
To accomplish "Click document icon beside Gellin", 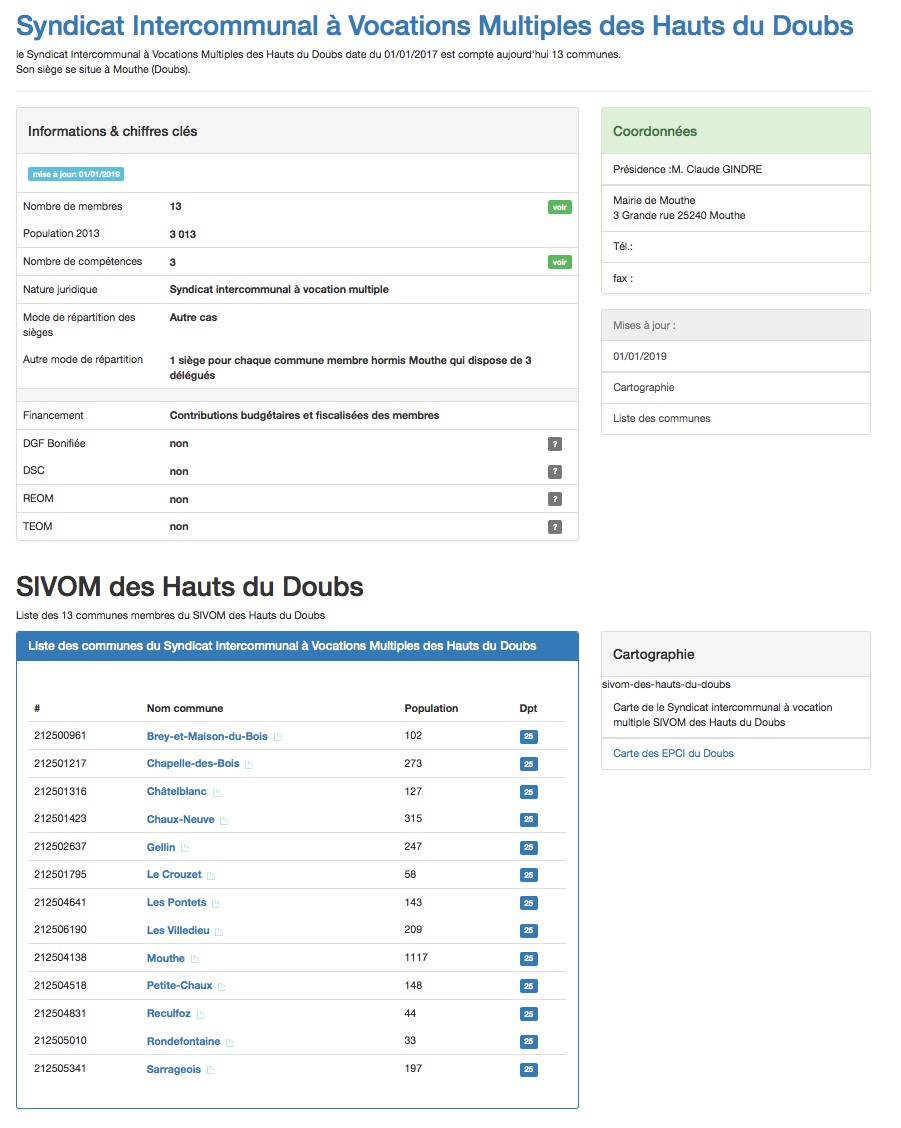I will click(185, 848).
